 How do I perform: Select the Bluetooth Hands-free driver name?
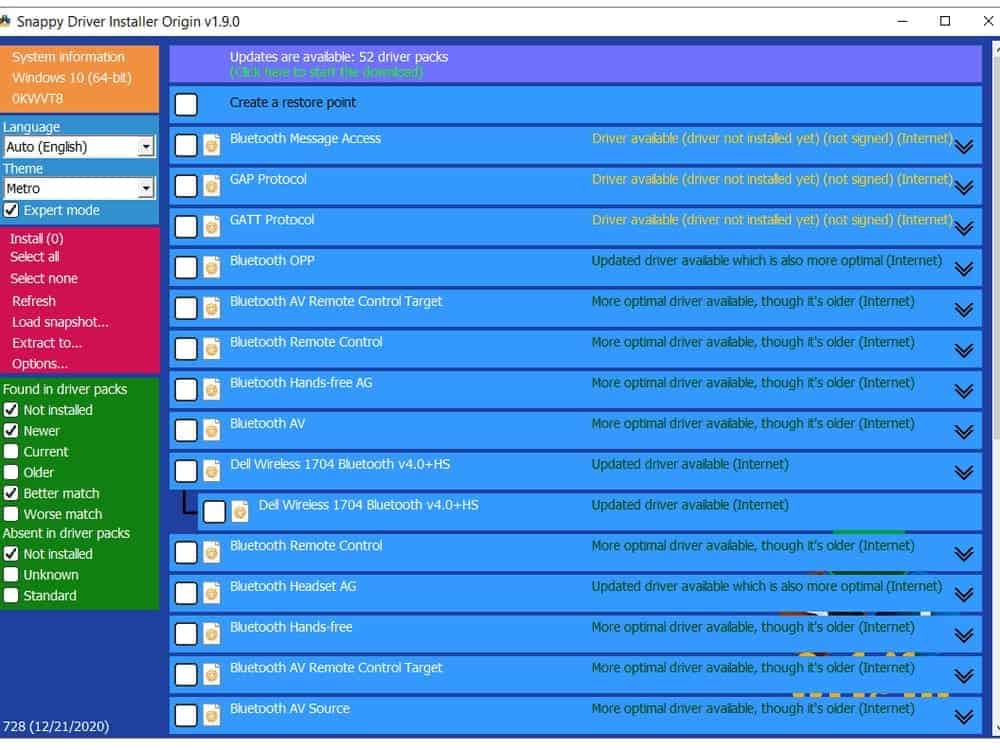click(291, 627)
